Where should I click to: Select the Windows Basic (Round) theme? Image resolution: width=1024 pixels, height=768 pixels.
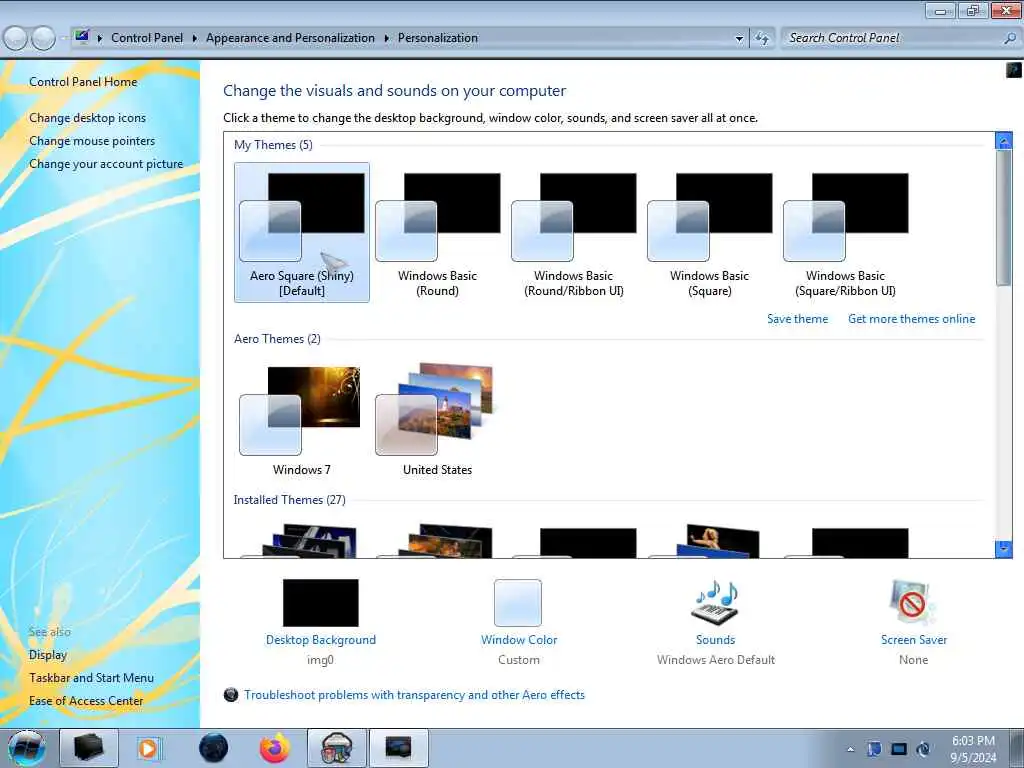438,232
